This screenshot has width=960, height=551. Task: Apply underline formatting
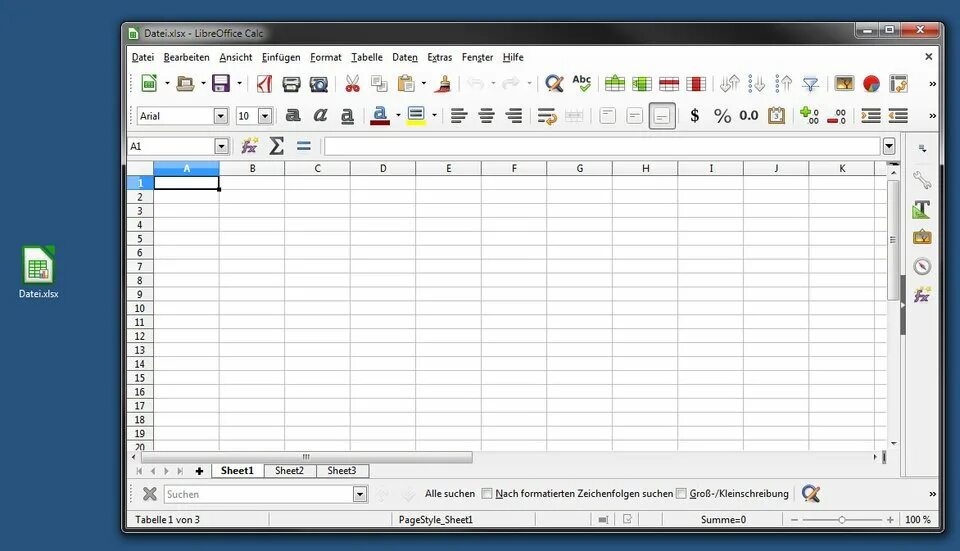pos(347,116)
